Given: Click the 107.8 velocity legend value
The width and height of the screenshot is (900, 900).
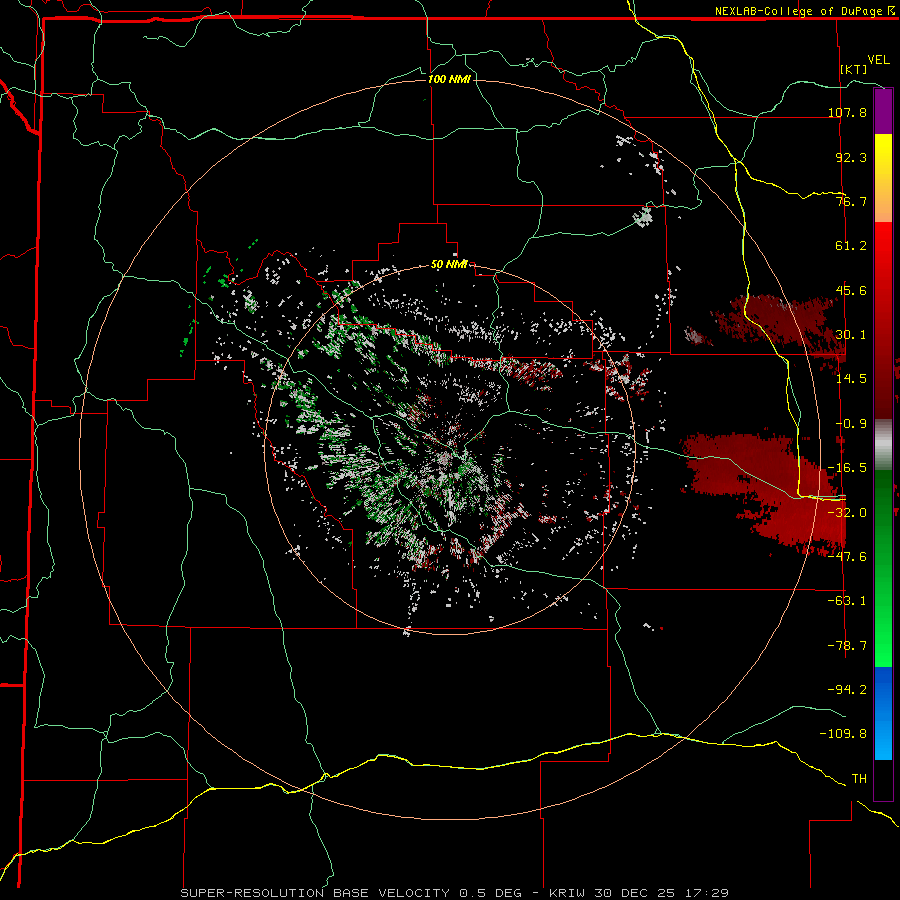Looking at the screenshot, I should 847,112.
